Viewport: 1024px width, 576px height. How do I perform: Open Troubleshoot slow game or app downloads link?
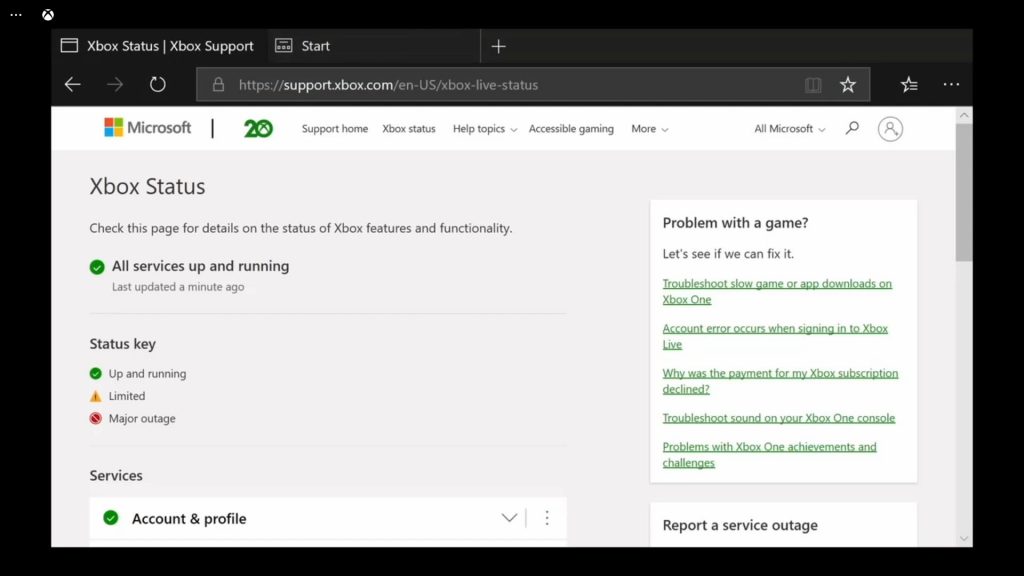tap(777, 291)
